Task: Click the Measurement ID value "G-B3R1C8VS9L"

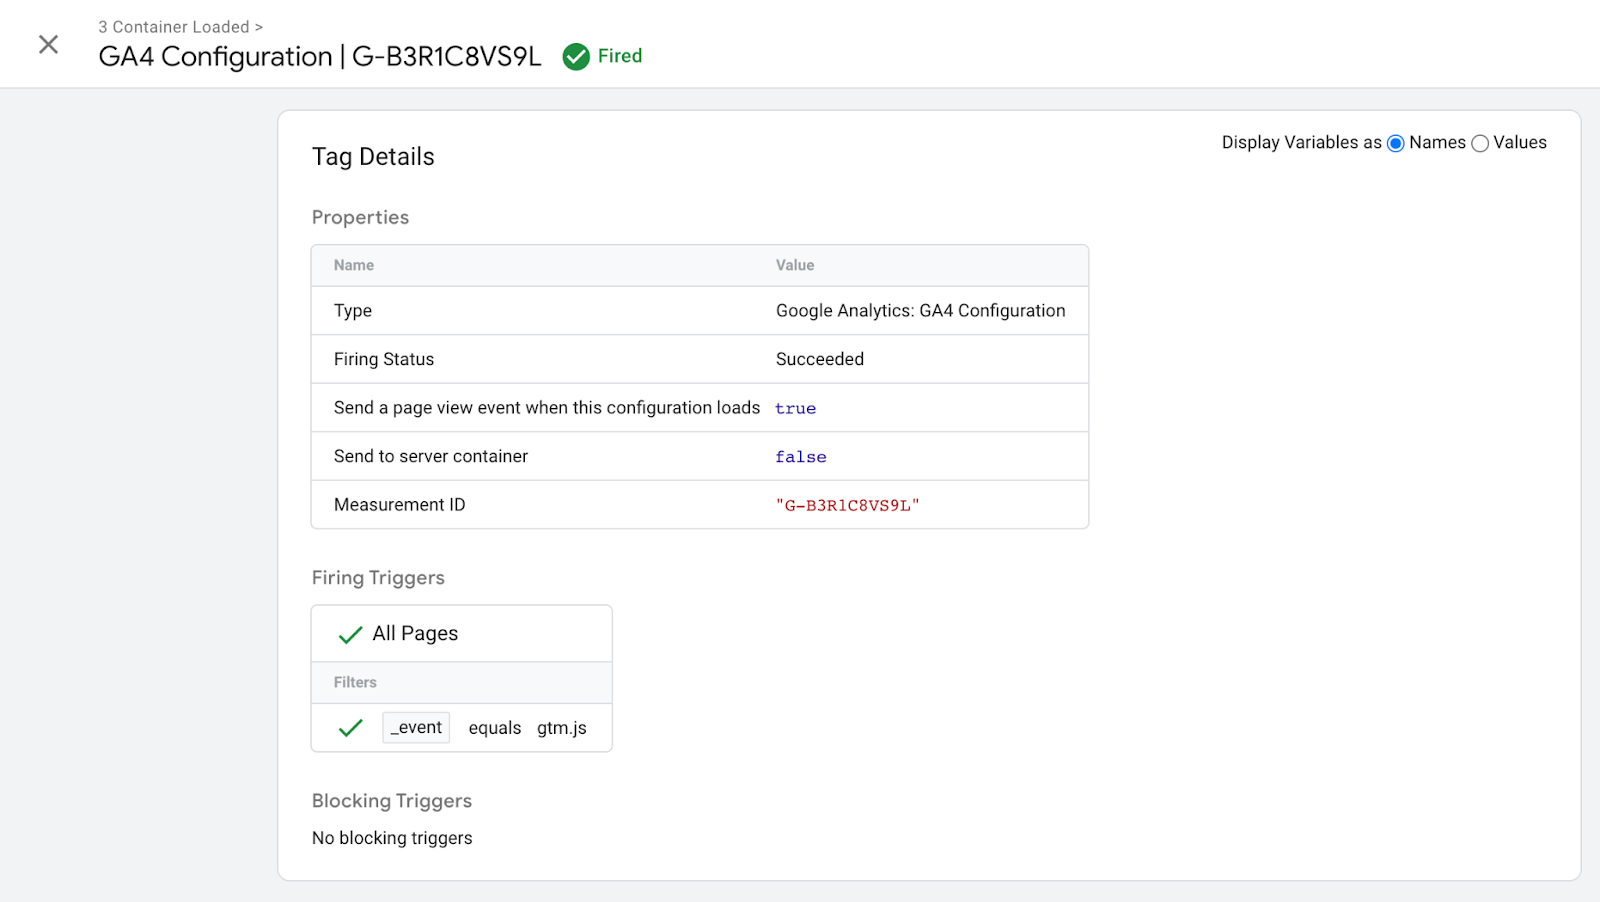Action: pyautogui.click(x=847, y=505)
